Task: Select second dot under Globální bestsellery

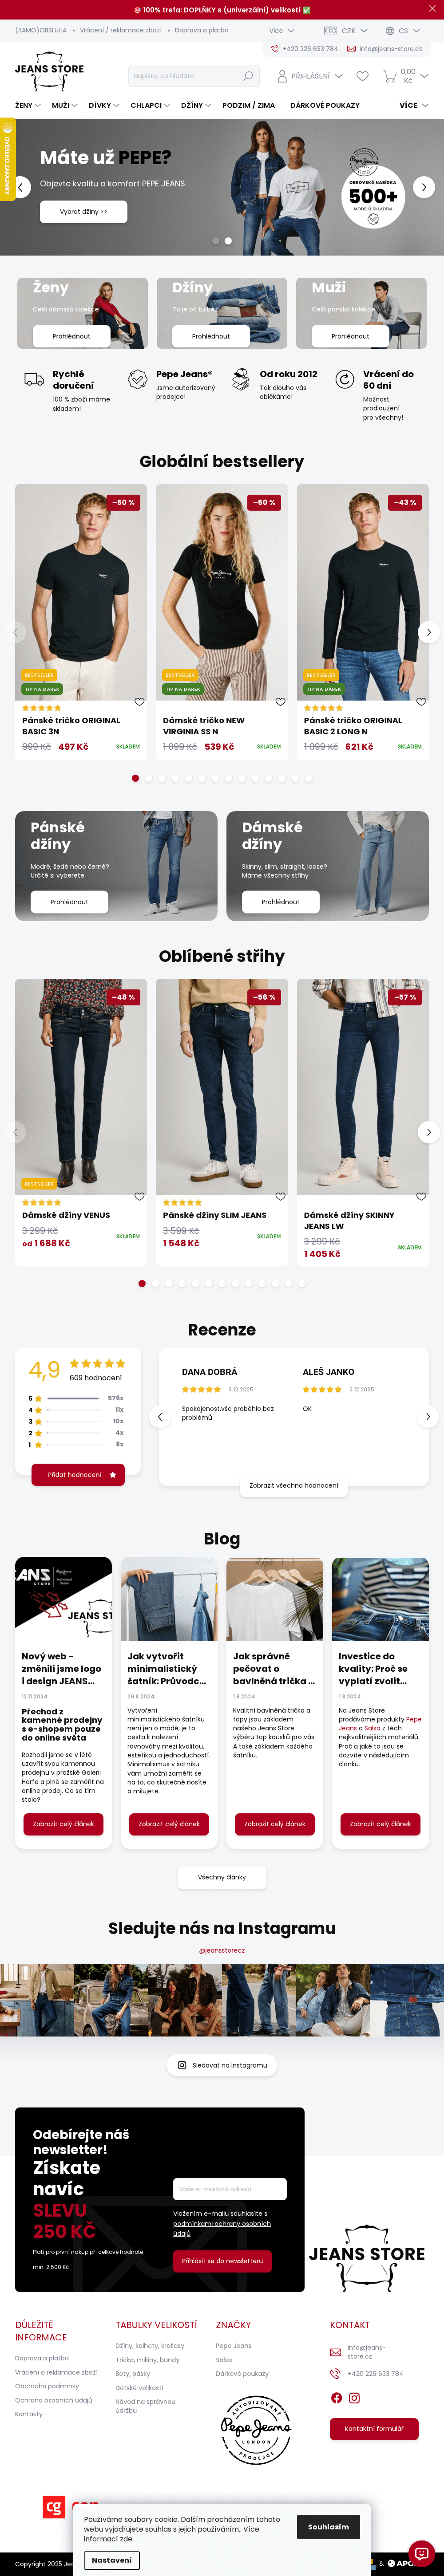Action: point(149,778)
